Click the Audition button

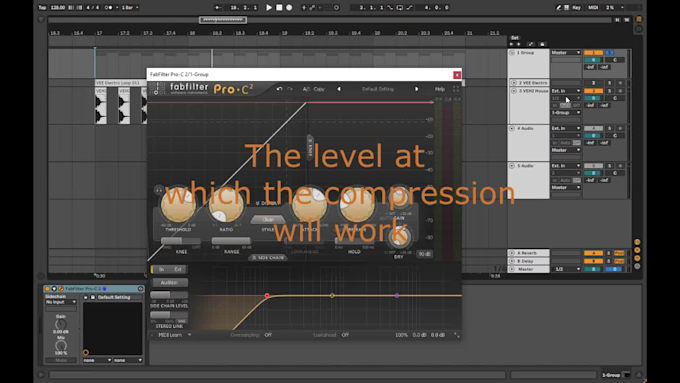169,282
